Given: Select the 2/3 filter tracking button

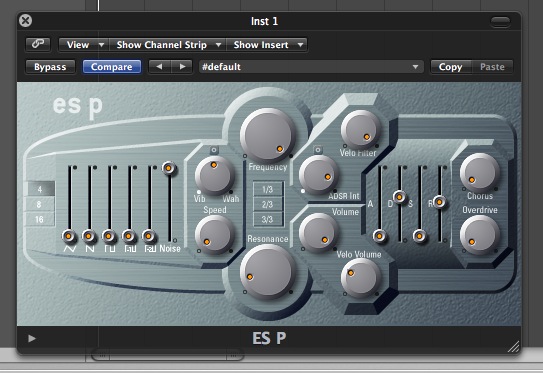Looking at the screenshot, I should pos(268,204).
